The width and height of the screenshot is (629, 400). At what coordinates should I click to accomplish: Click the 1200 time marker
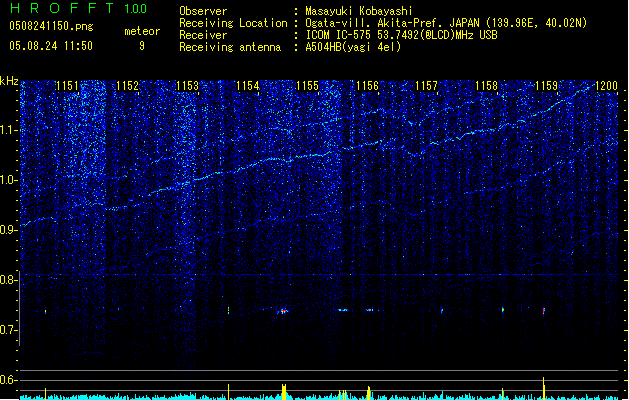click(606, 87)
